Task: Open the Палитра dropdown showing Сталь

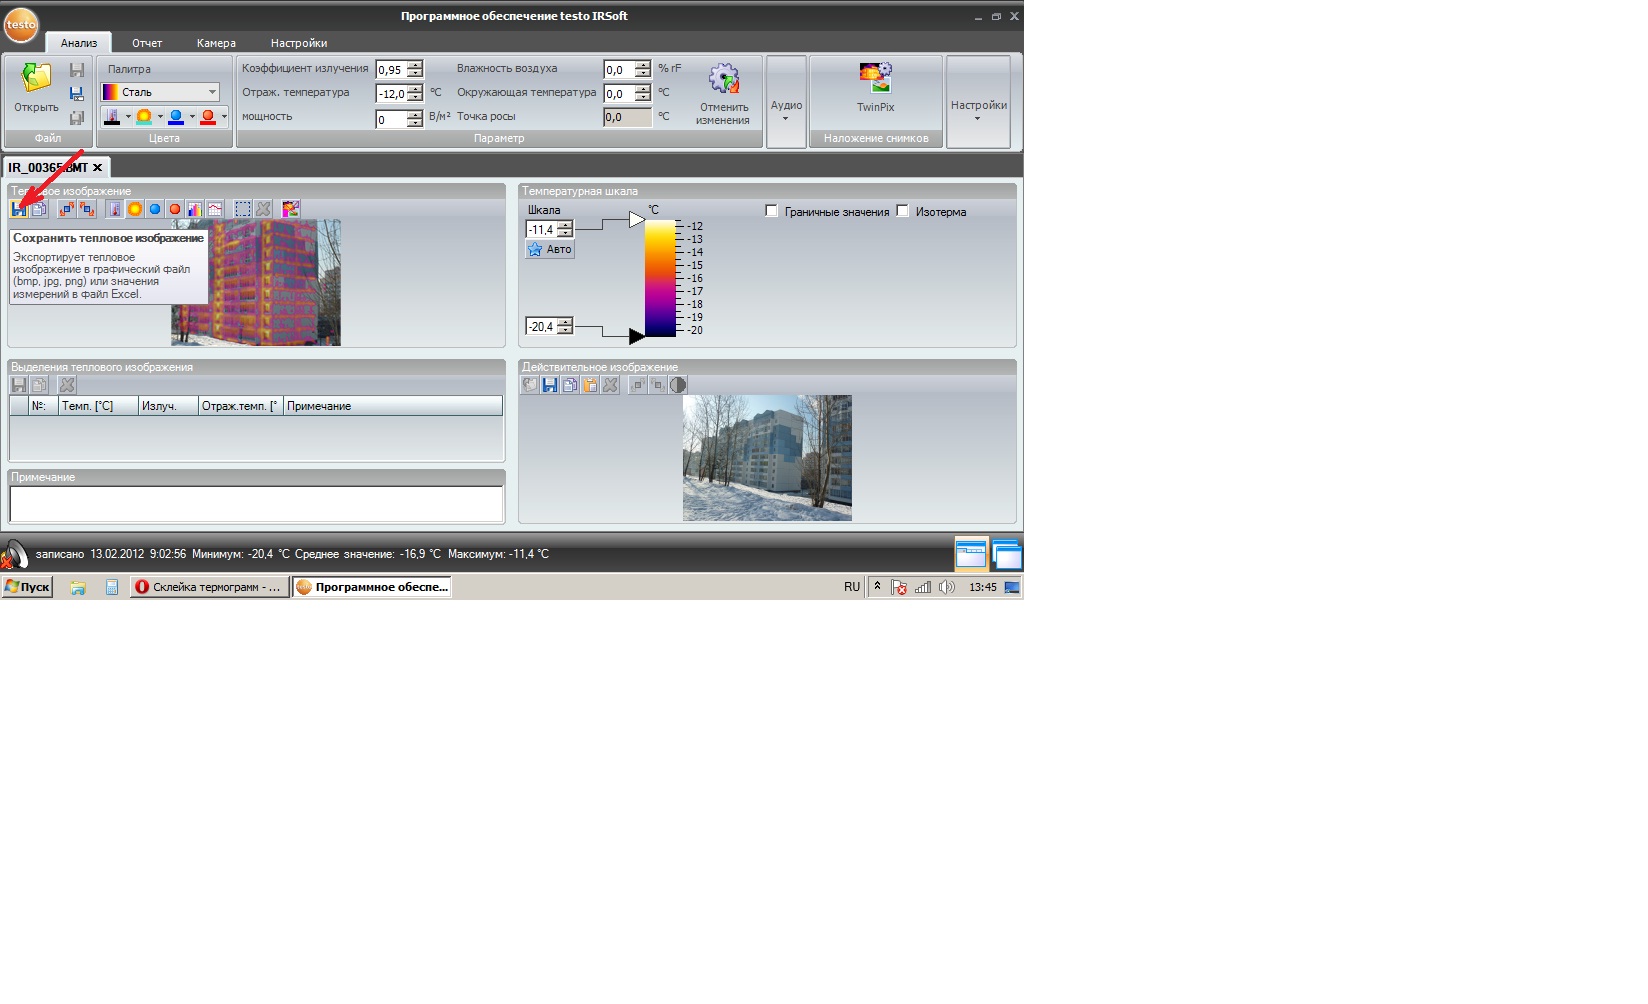Action: click(x=160, y=92)
